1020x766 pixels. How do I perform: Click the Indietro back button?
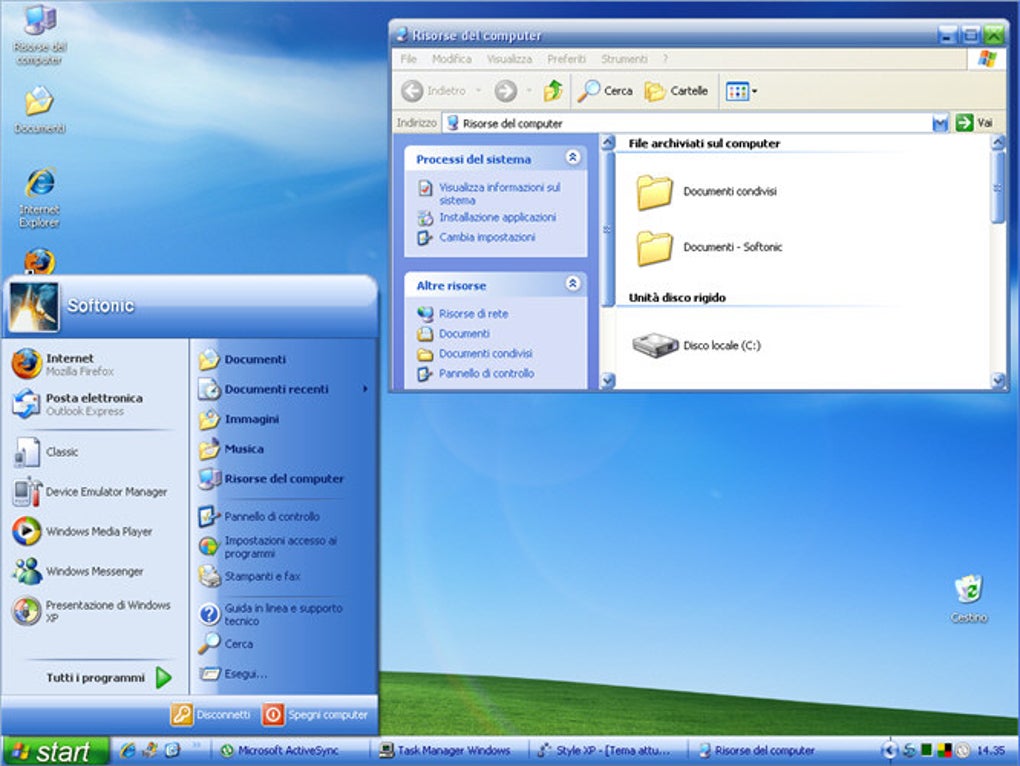(x=434, y=91)
